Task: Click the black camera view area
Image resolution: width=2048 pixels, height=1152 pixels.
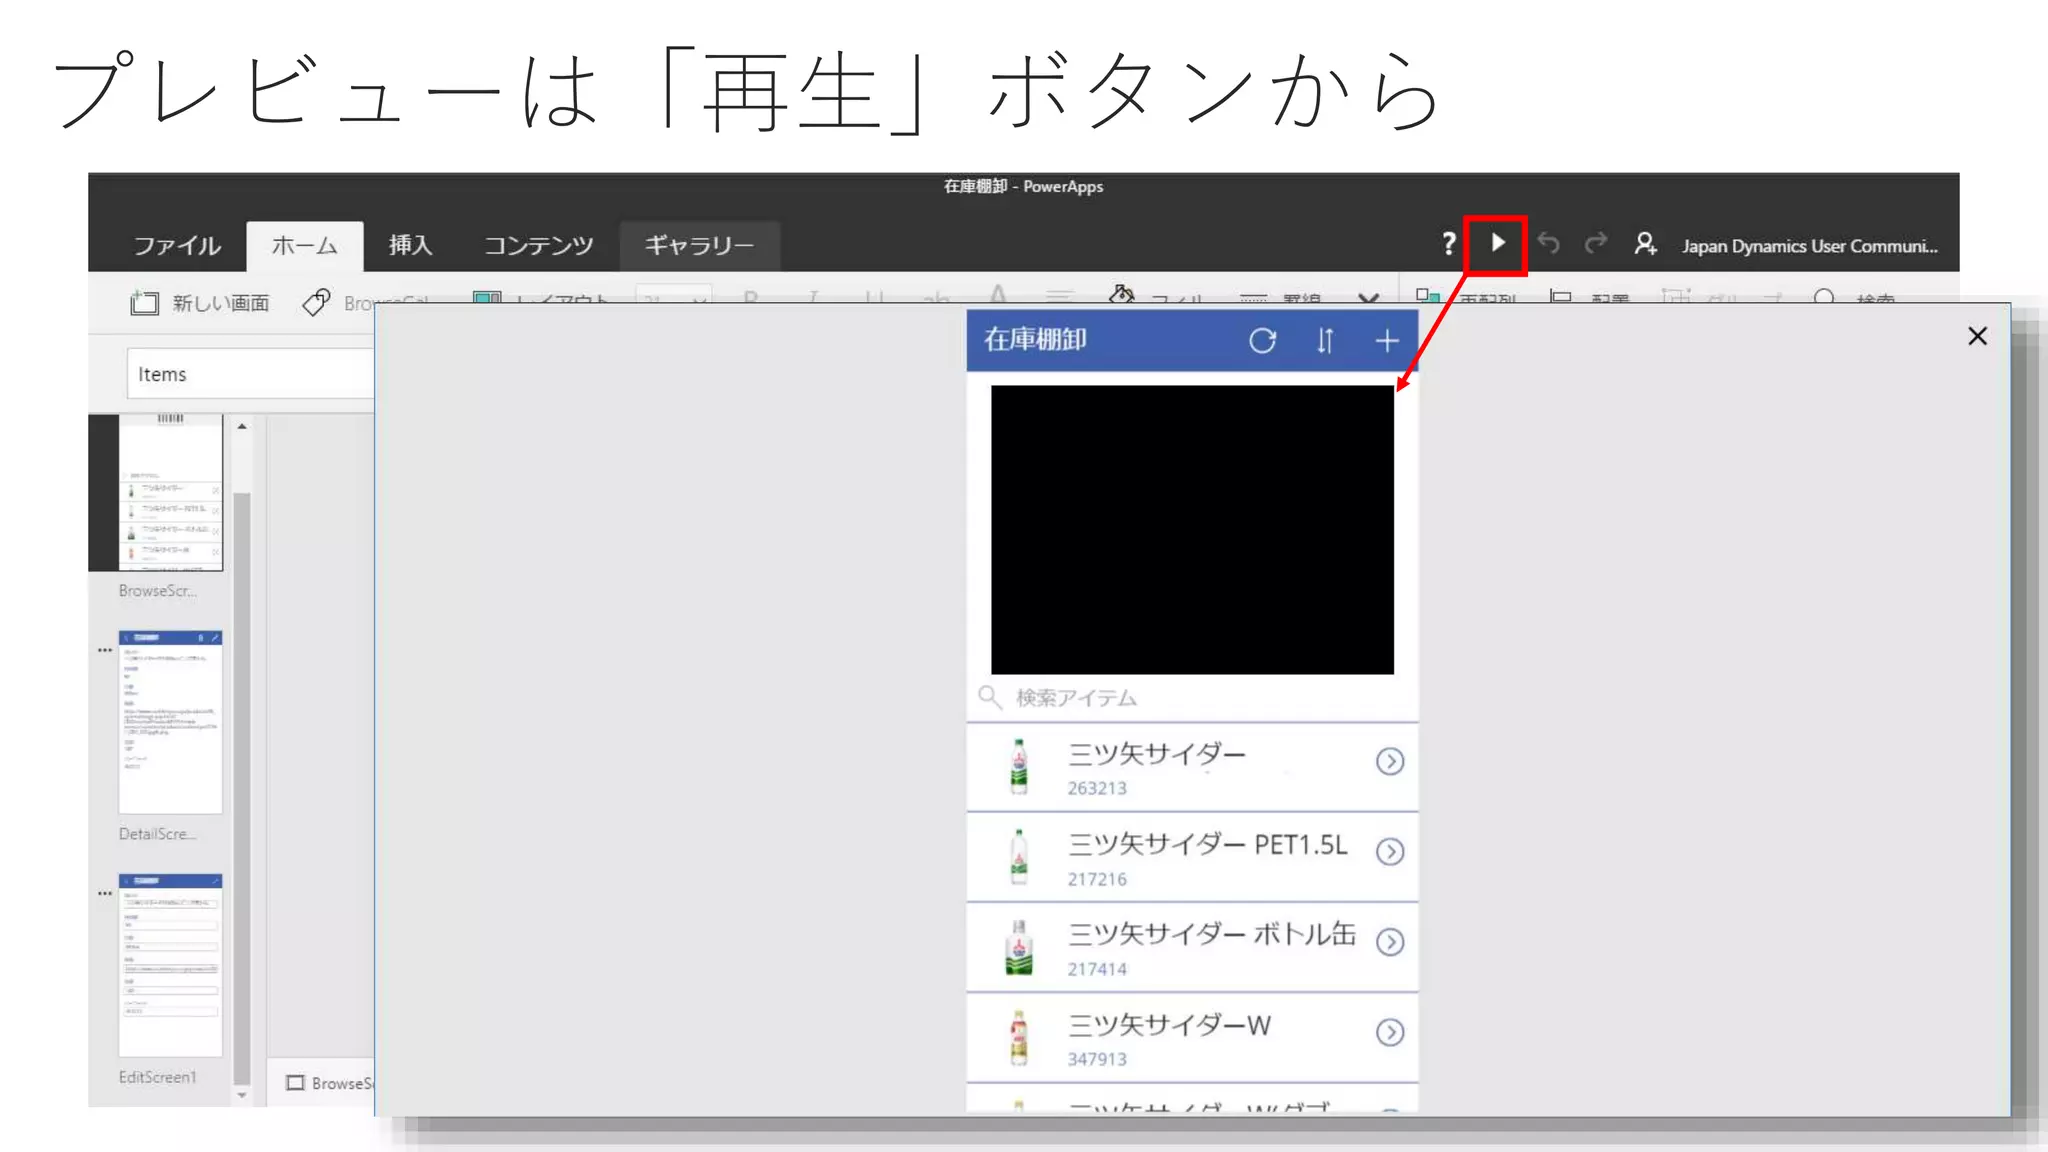Action: point(1192,530)
